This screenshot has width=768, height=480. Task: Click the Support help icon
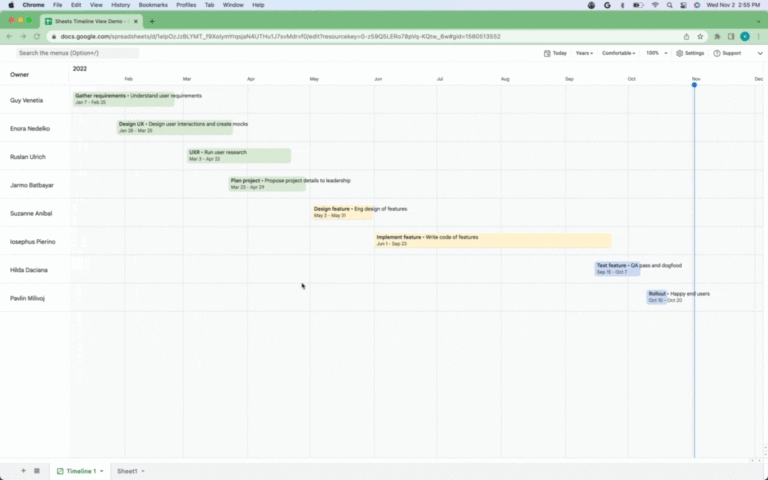coord(717,53)
